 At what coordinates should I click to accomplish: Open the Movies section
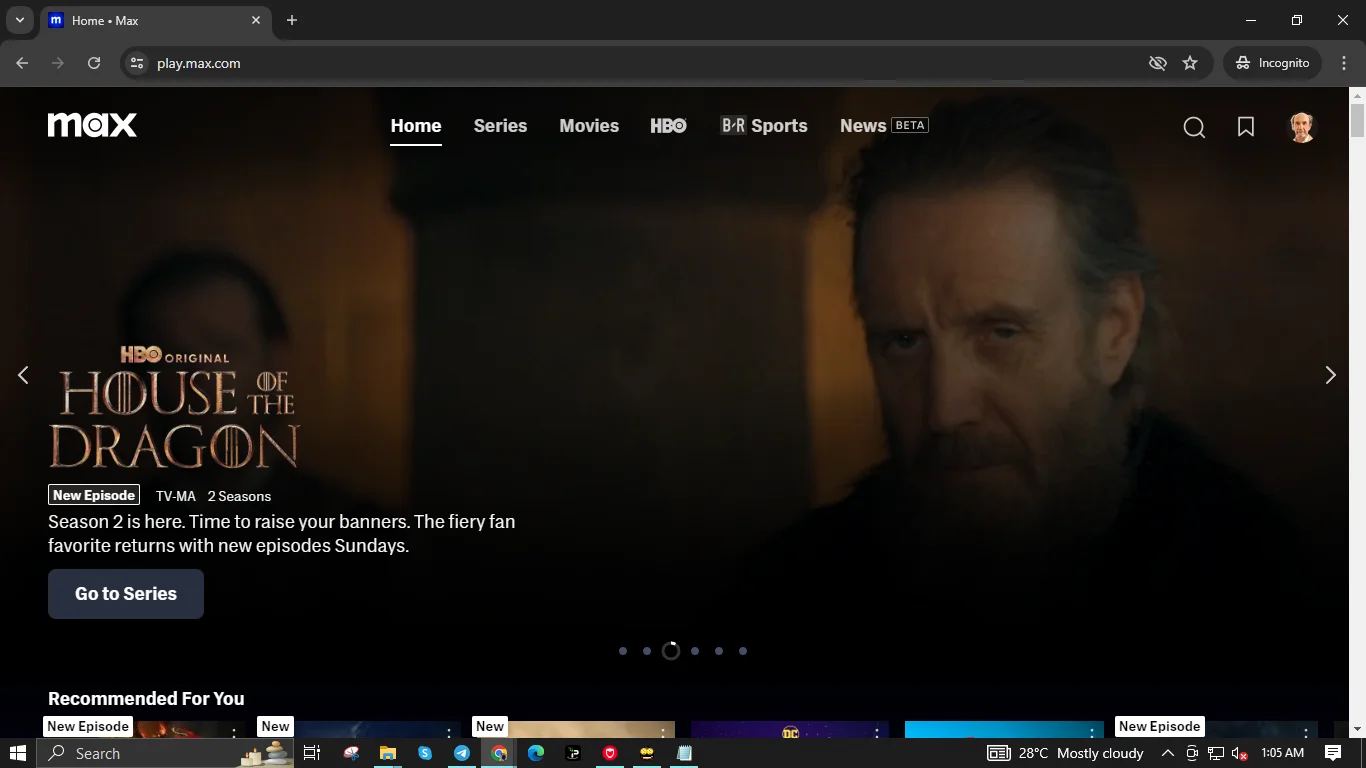tap(589, 126)
